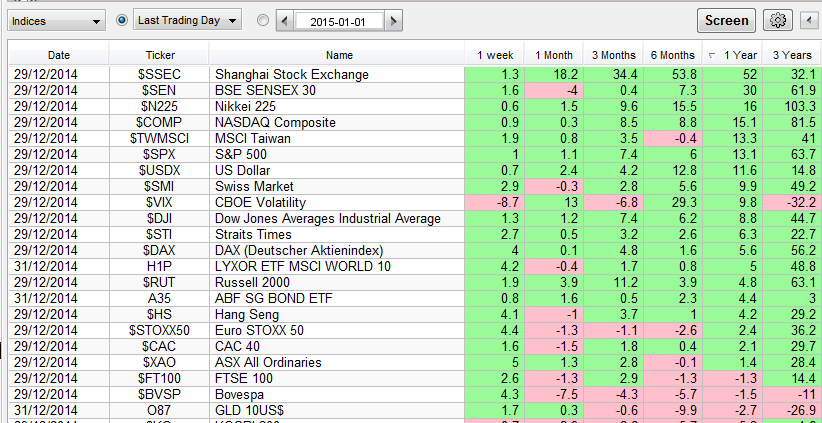Click the collapse panel arrow beside the gear
The width and height of the screenshot is (822, 423).
coord(810,20)
